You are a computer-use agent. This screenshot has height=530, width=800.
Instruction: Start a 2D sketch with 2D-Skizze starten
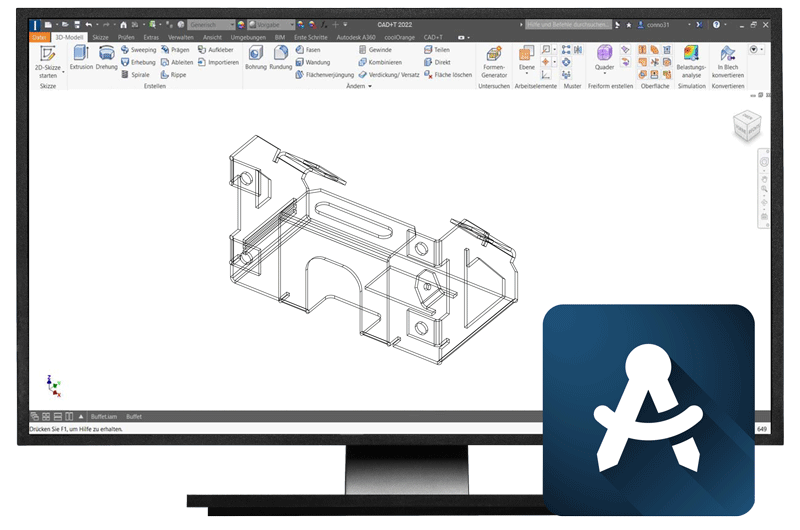coord(47,61)
